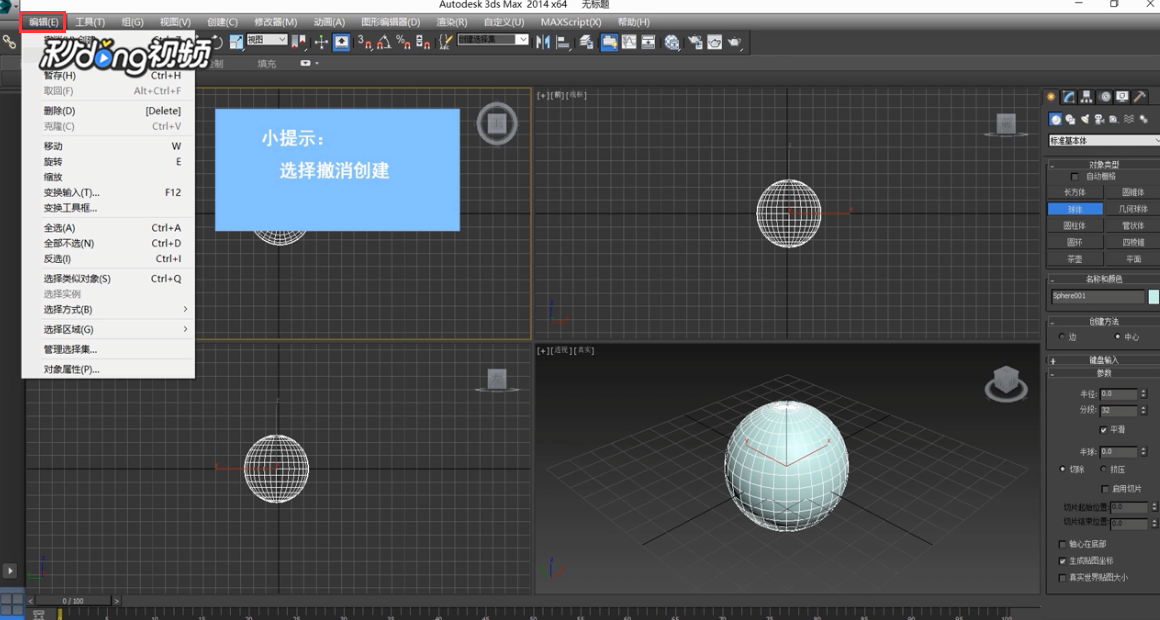Click the 茶壶 button
The height and width of the screenshot is (620, 1160).
click(1075, 259)
